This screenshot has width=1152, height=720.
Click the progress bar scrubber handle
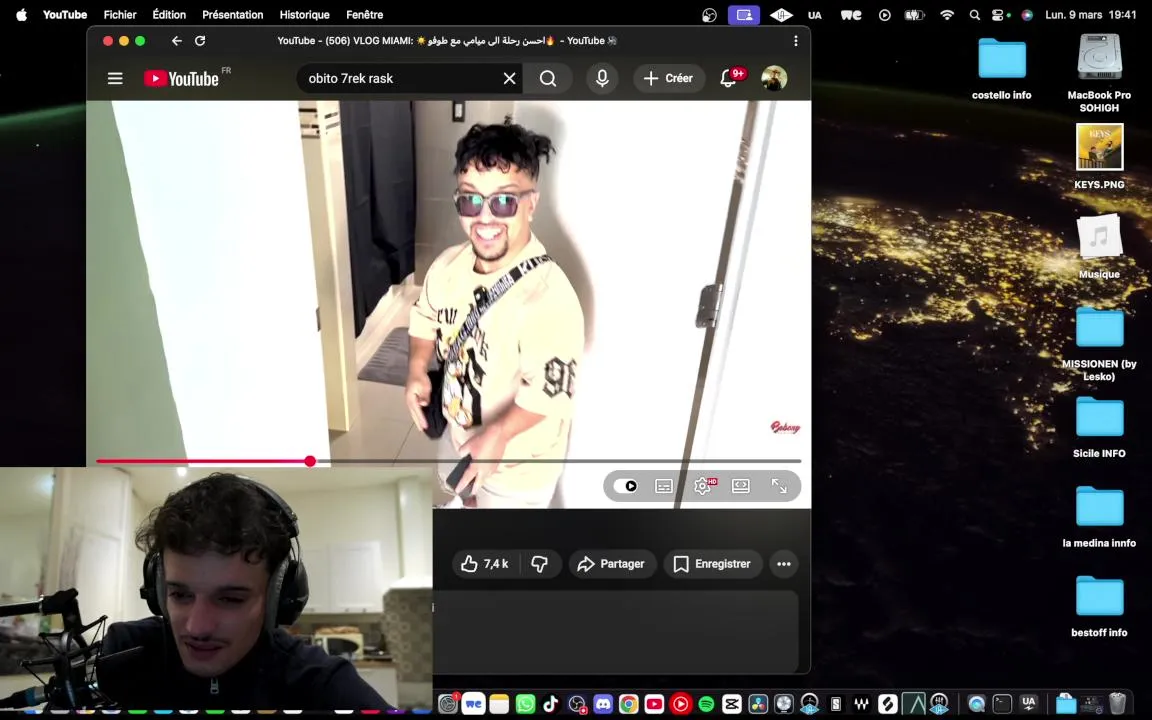(x=310, y=461)
